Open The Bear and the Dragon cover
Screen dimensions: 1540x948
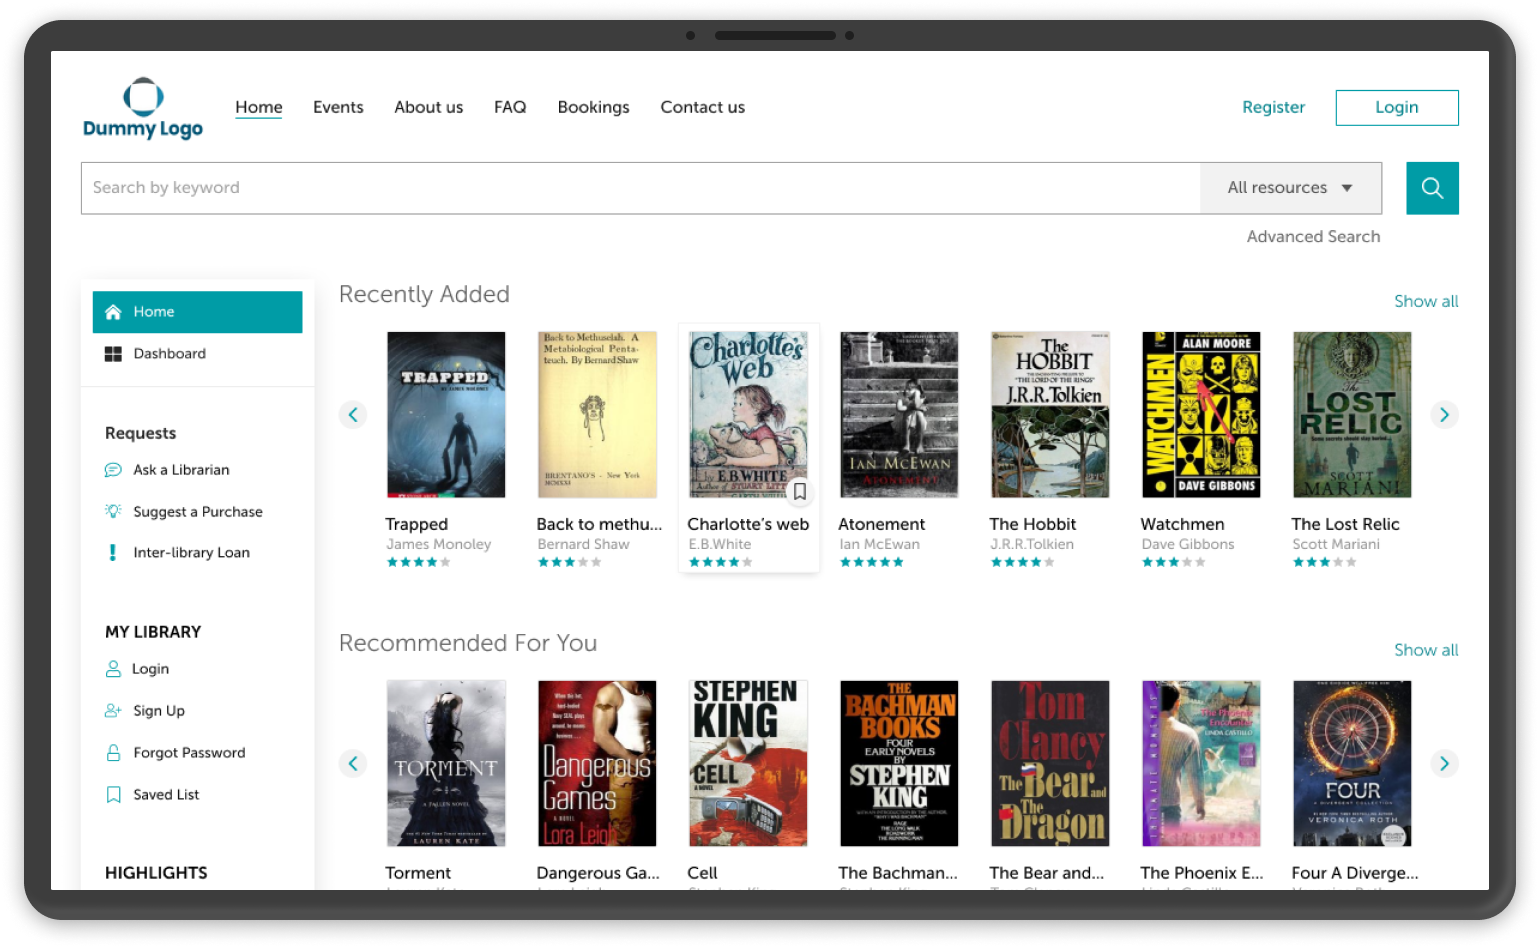1050,764
